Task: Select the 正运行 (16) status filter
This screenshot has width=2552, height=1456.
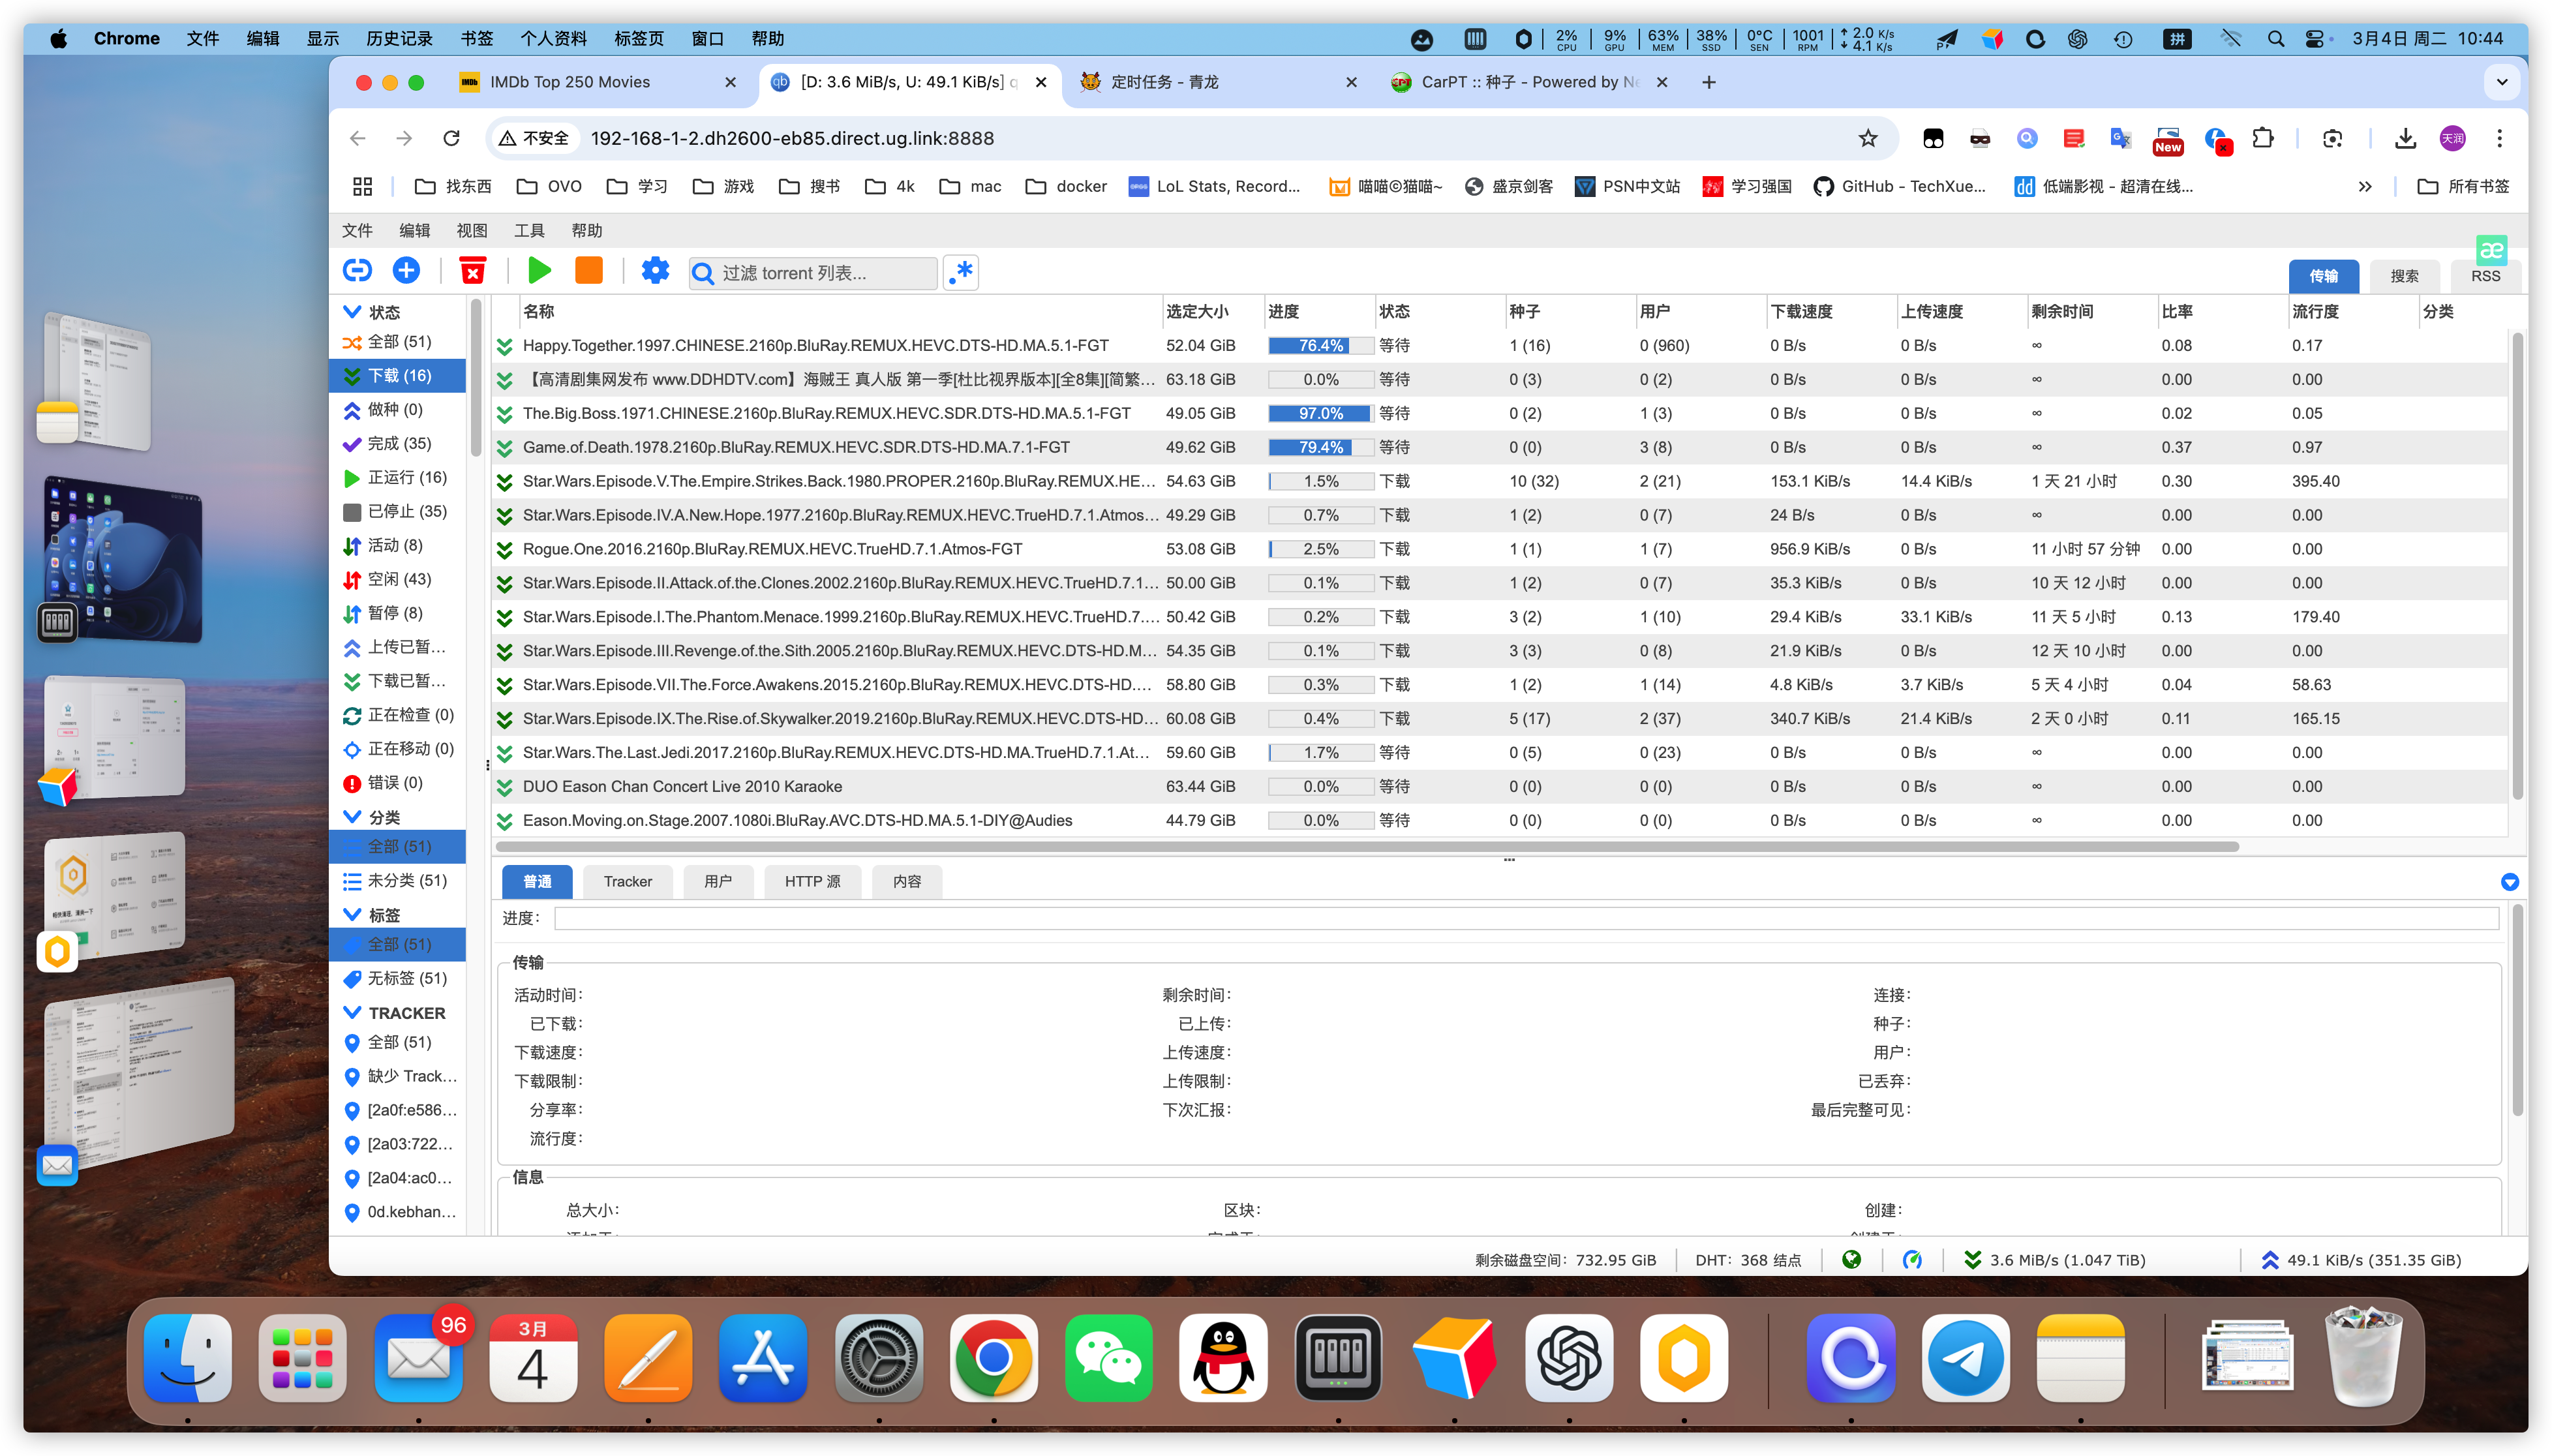Action: (406, 477)
